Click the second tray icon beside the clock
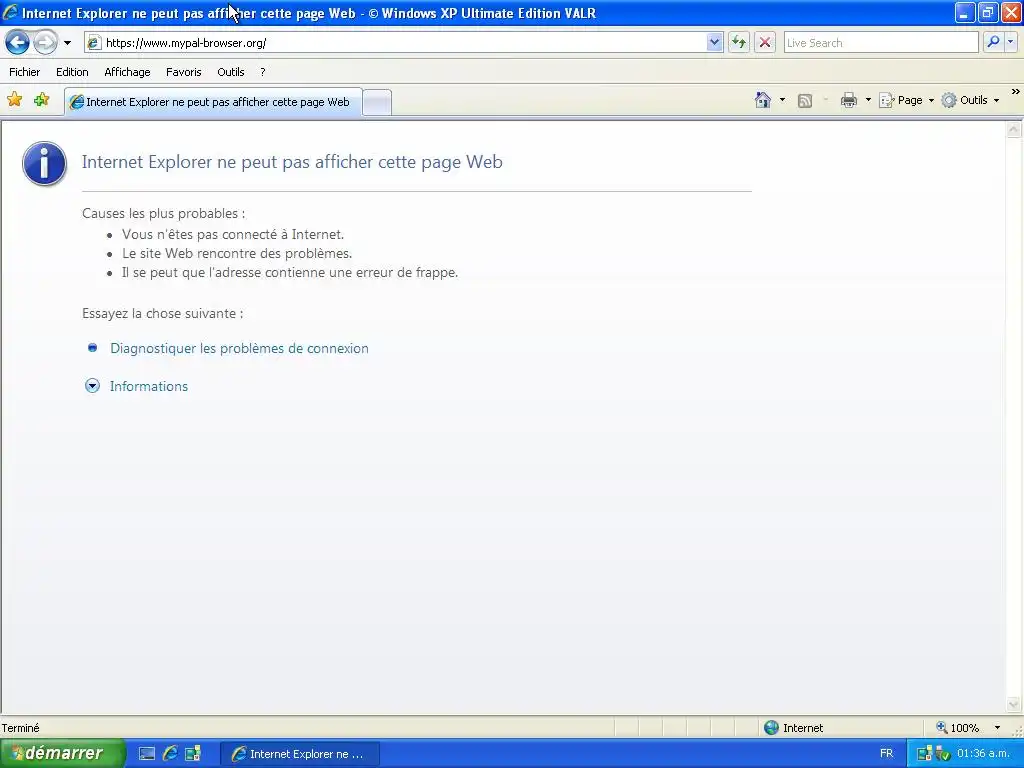 pos(942,754)
